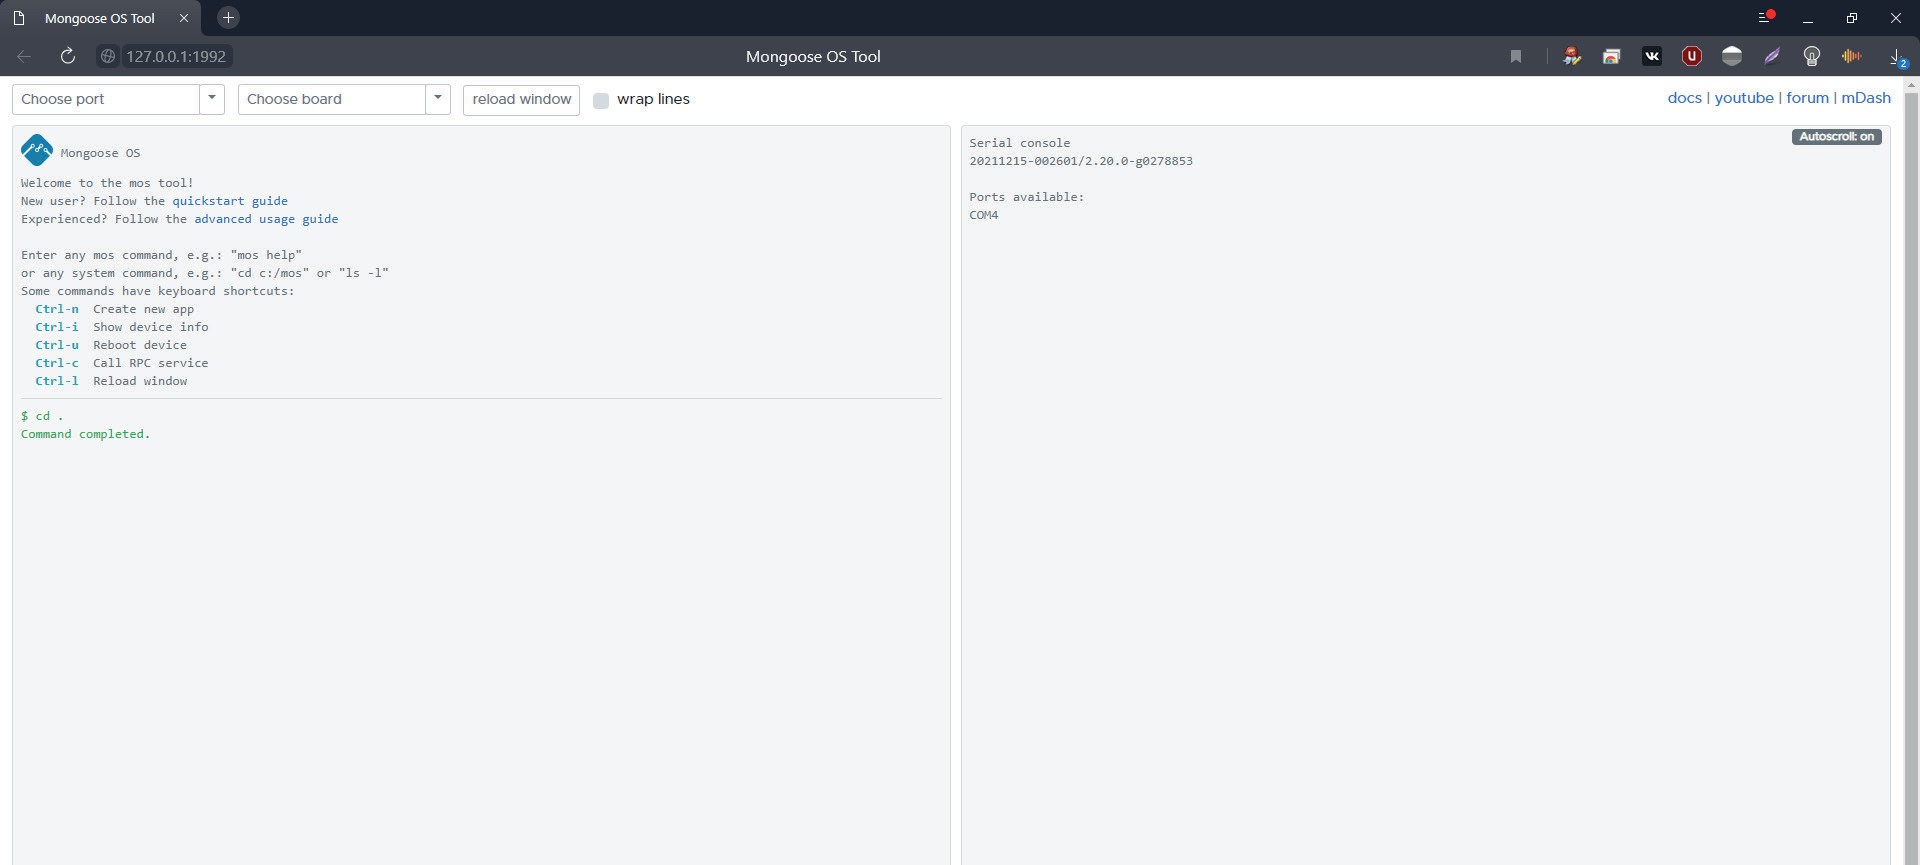The width and height of the screenshot is (1920, 865).
Task: Click the Choose port input field
Action: click(106, 99)
